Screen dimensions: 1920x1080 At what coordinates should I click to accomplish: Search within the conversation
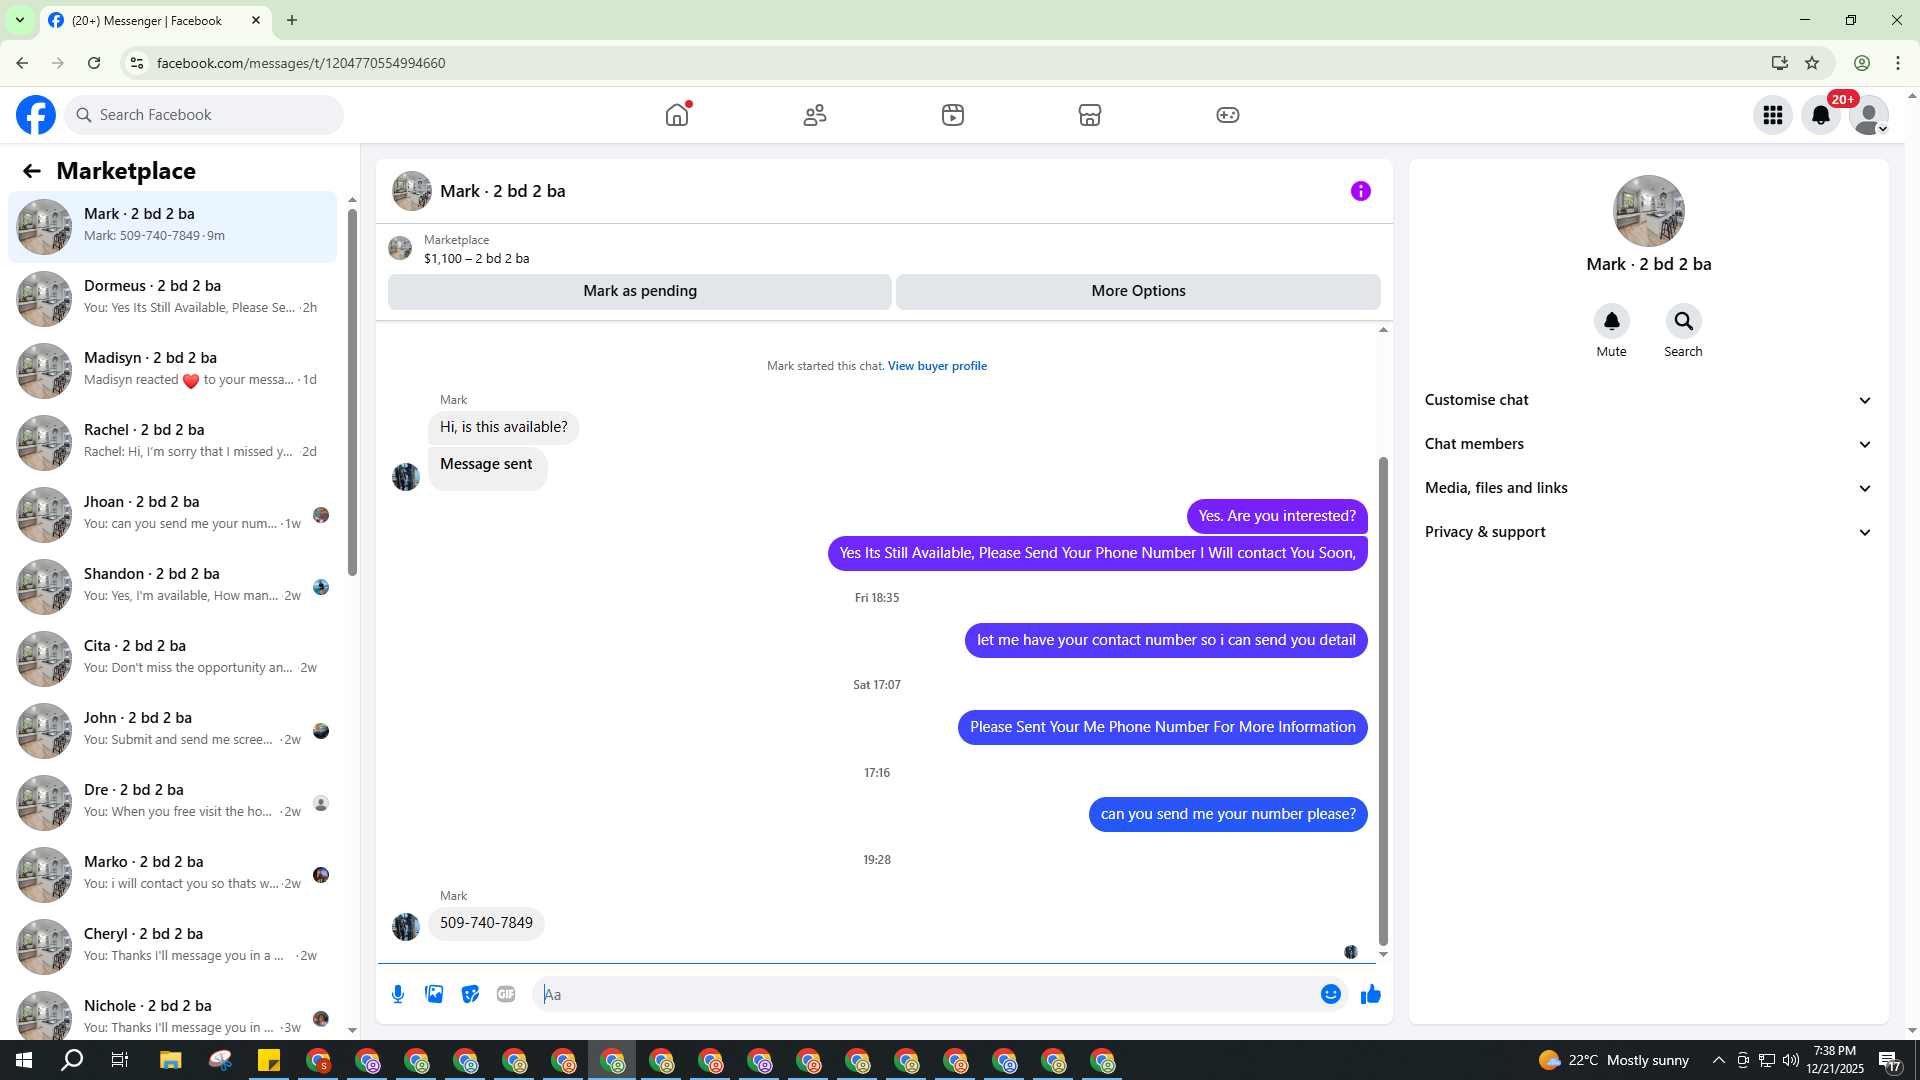click(1683, 331)
